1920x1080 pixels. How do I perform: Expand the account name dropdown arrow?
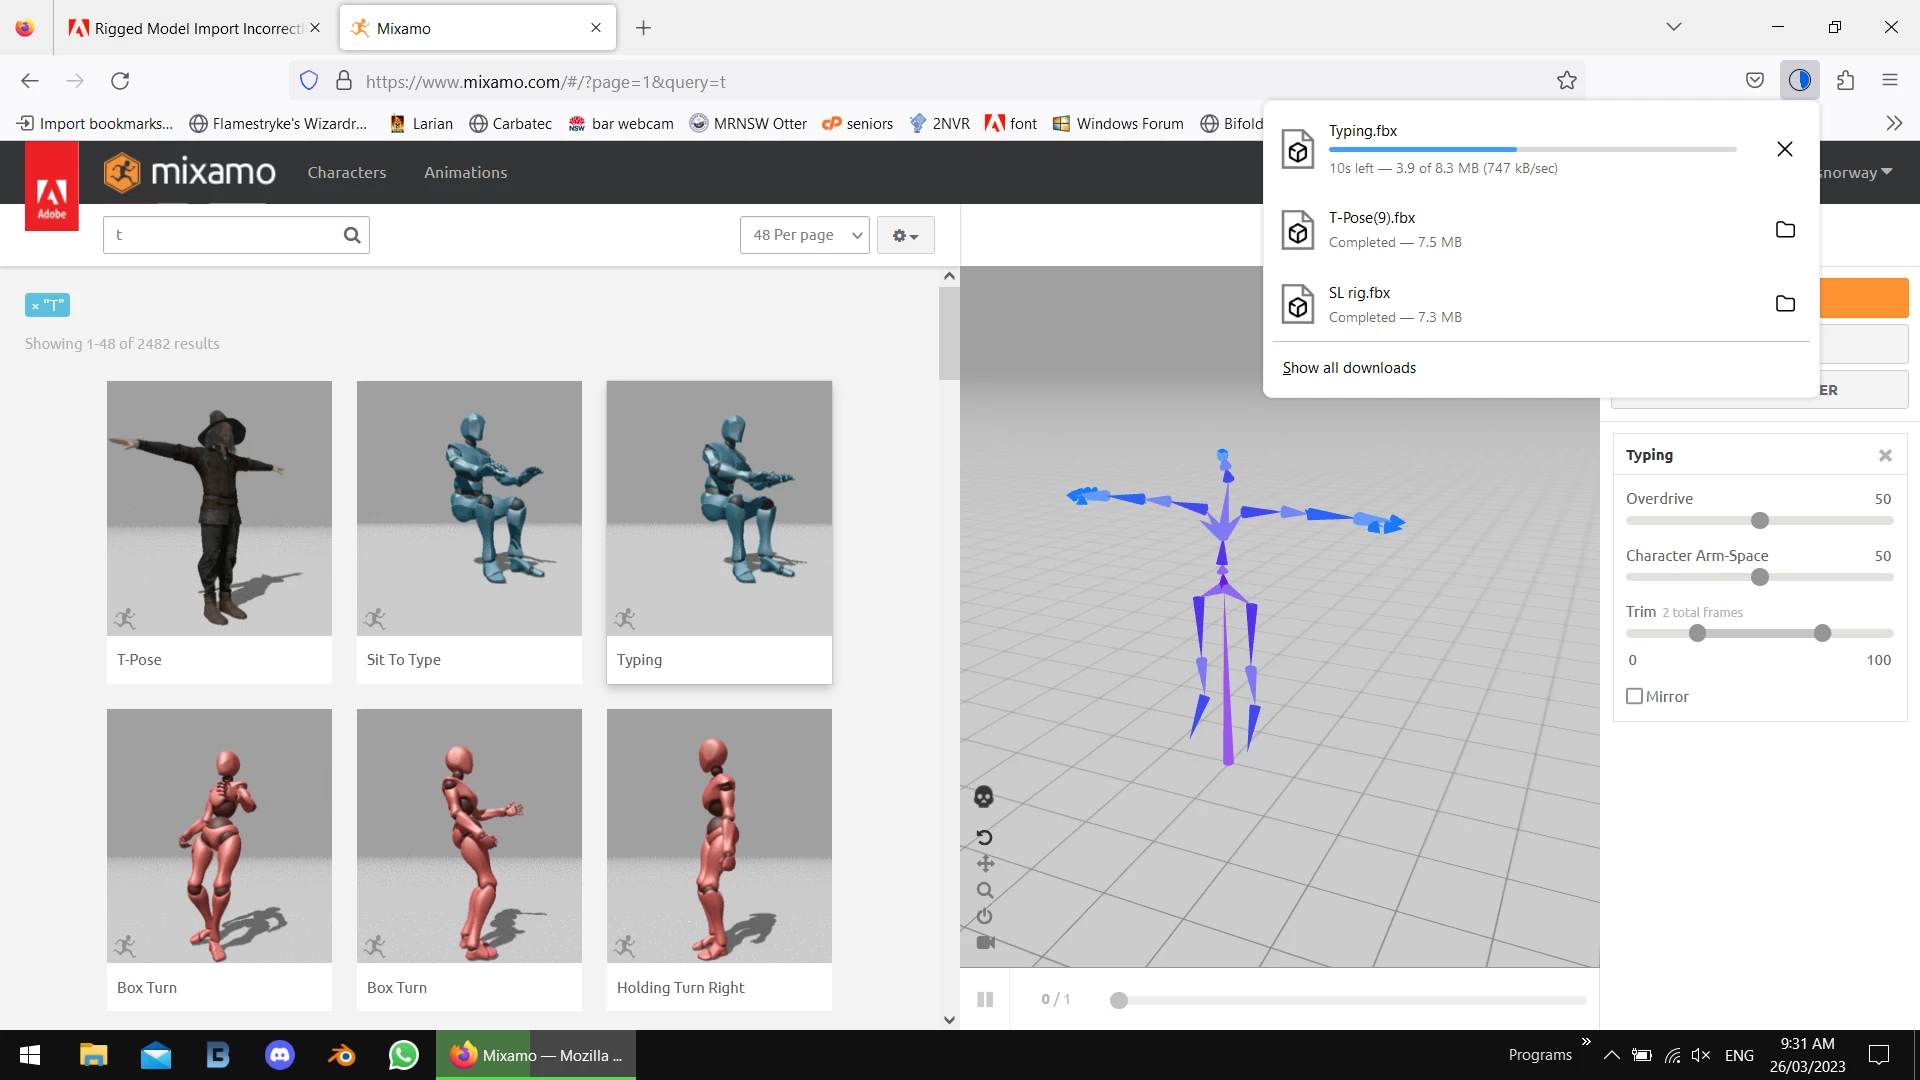pos(1886,172)
